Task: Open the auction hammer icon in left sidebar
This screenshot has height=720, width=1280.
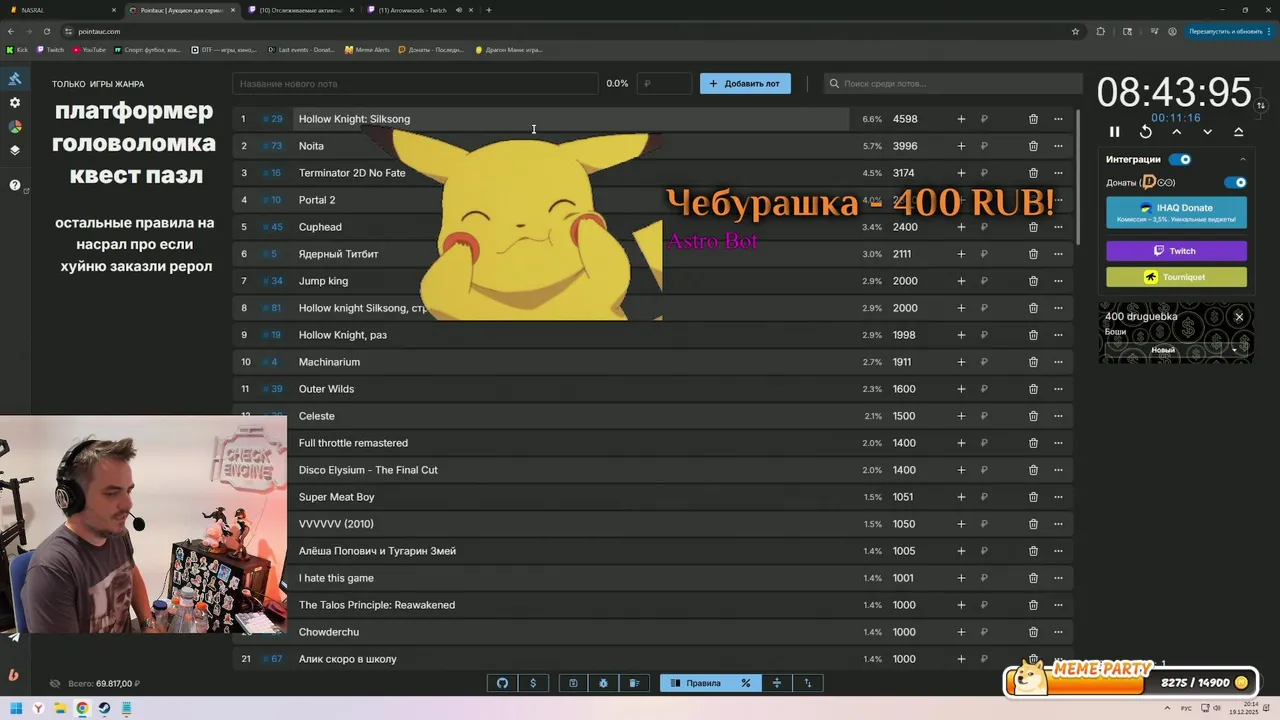Action: (x=15, y=79)
